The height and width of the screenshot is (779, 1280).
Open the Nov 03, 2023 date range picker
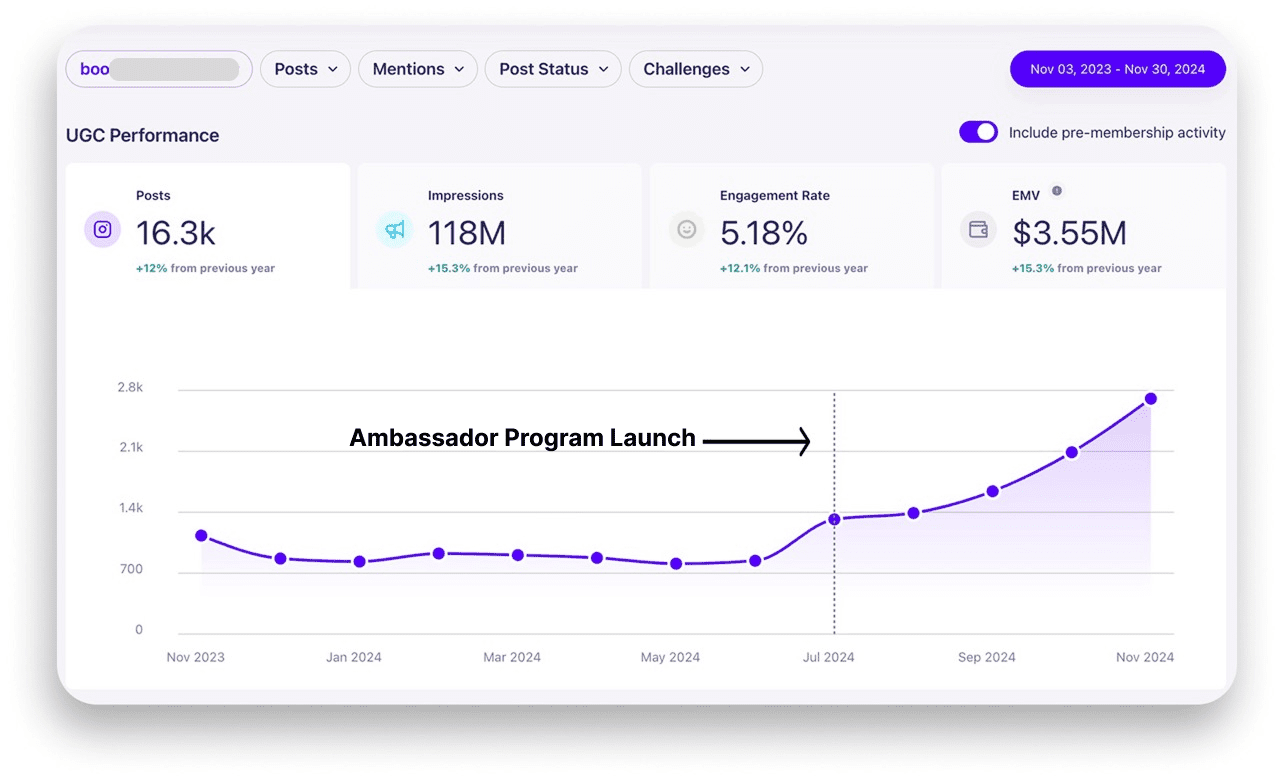point(1117,69)
